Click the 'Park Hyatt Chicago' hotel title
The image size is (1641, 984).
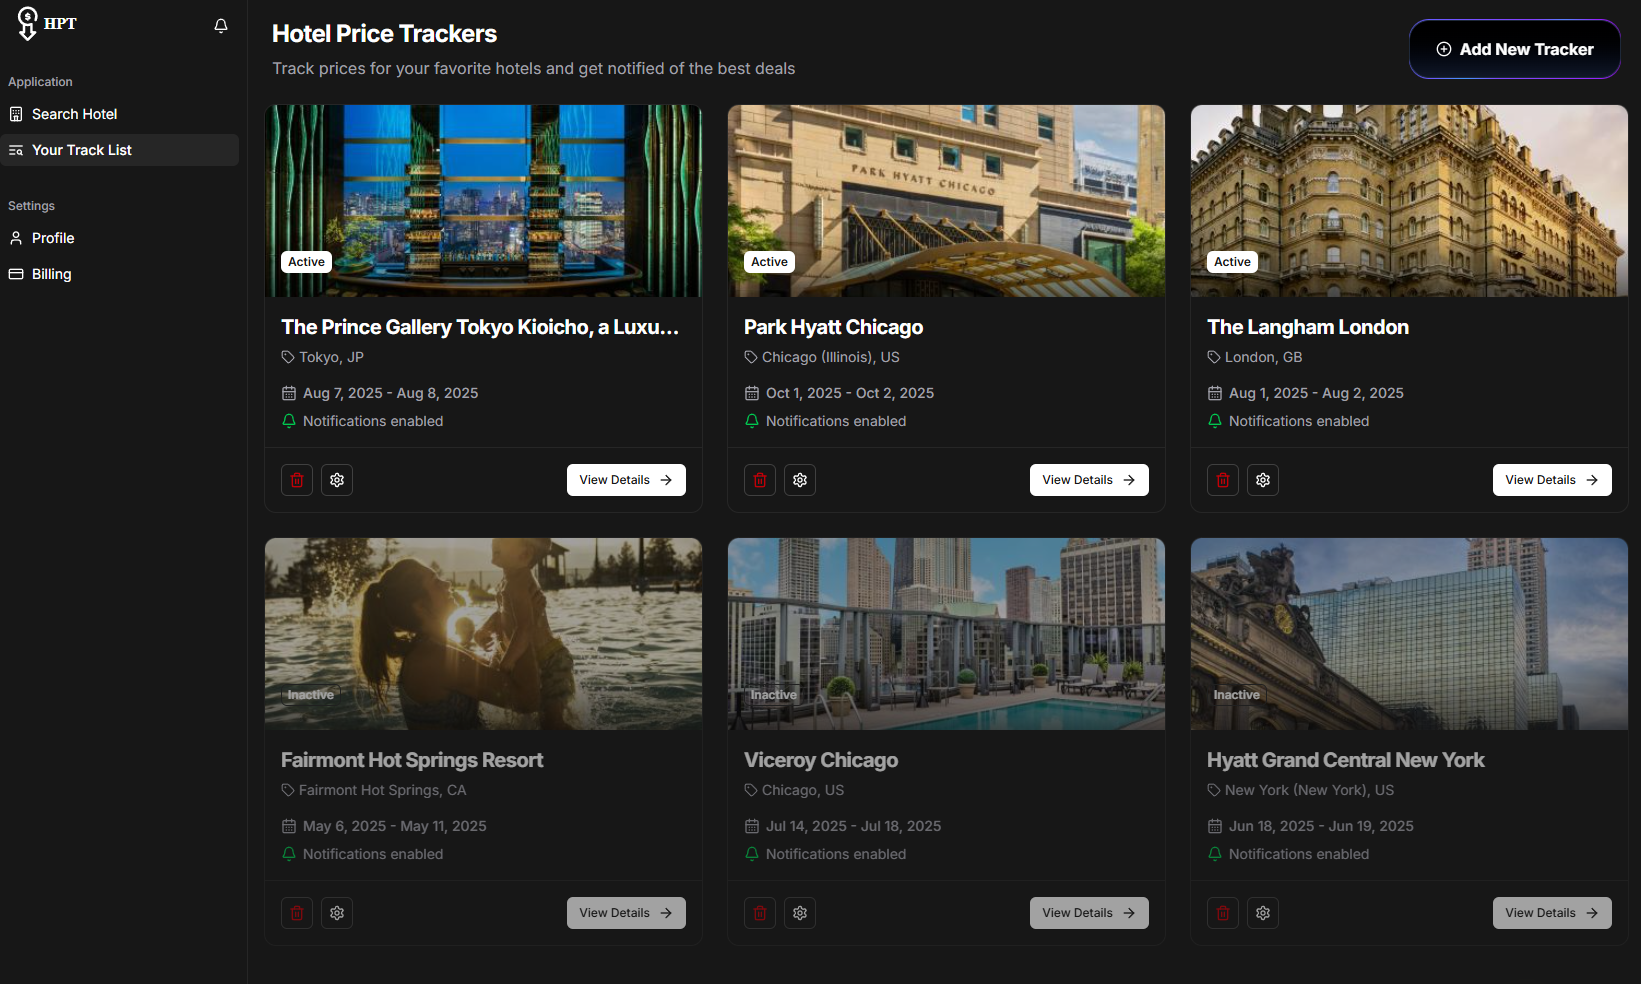click(x=833, y=327)
